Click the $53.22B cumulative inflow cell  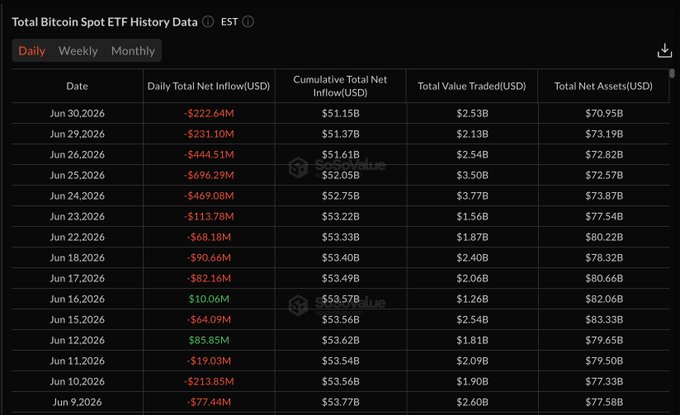pos(340,216)
